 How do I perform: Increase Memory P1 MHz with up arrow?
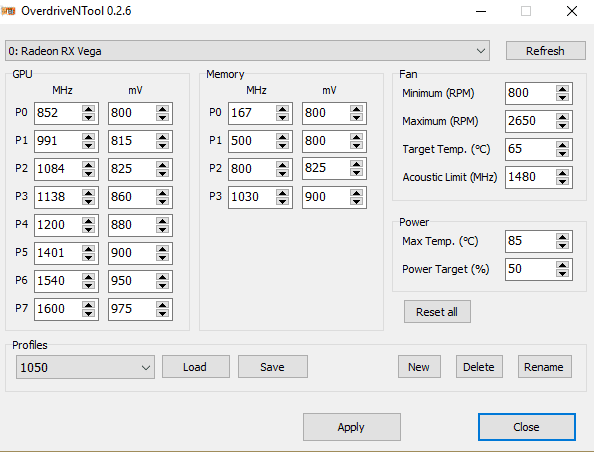pyautogui.click(x=283, y=137)
